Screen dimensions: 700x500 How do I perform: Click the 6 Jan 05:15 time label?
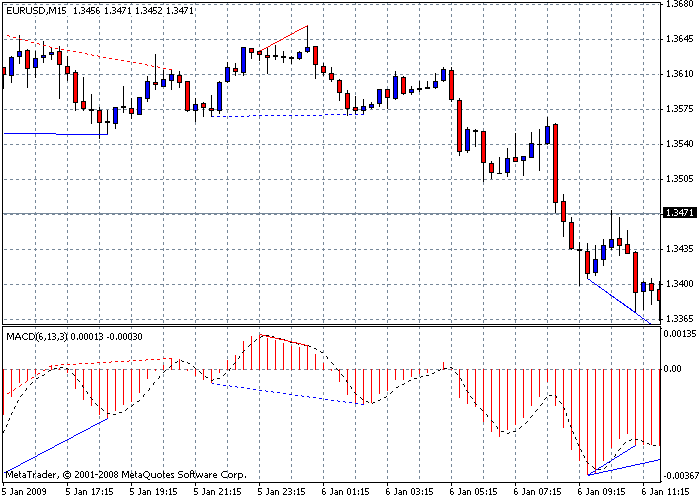(x=475, y=492)
